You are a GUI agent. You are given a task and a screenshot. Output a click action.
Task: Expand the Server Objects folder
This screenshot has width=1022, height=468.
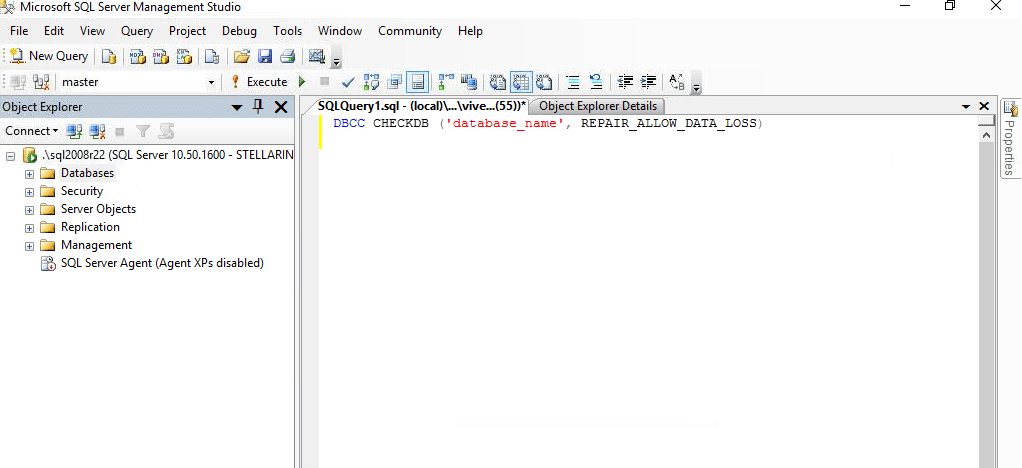pyautogui.click(x=29, y=211)
